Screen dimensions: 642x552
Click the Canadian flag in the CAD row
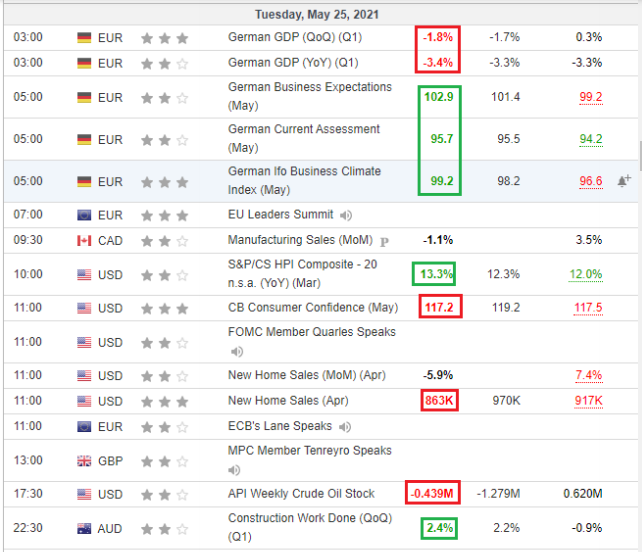pyautogui.click(x=84, y=240)
